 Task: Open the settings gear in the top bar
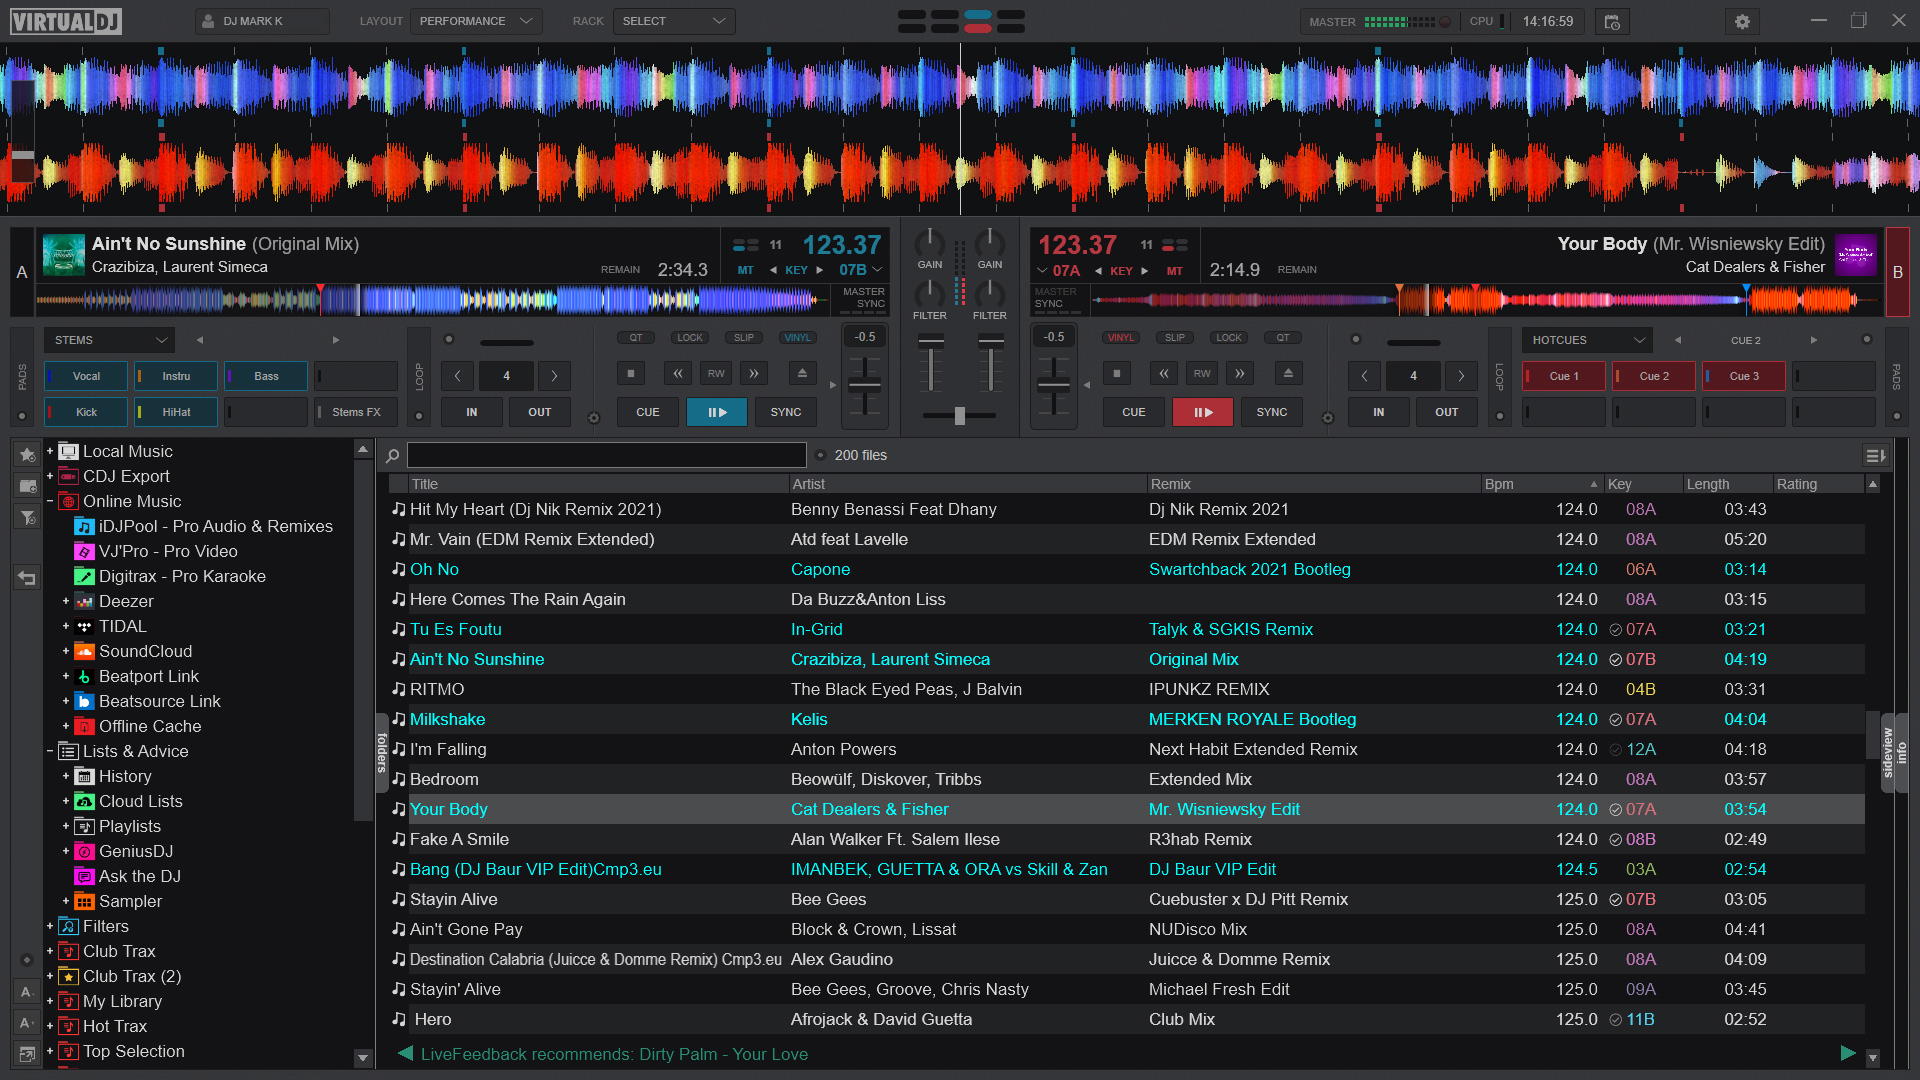point(1742,21)
